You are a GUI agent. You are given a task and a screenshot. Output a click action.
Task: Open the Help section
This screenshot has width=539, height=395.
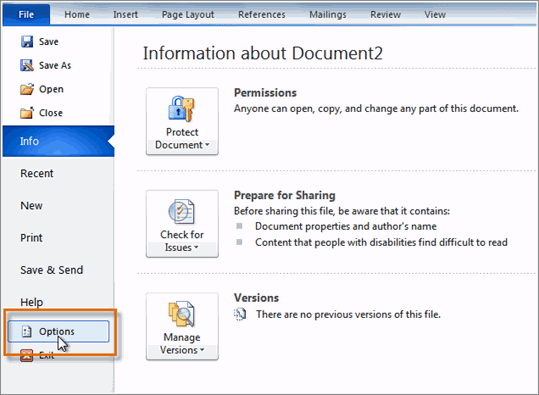pyautogui.click(x=32, y=302)
